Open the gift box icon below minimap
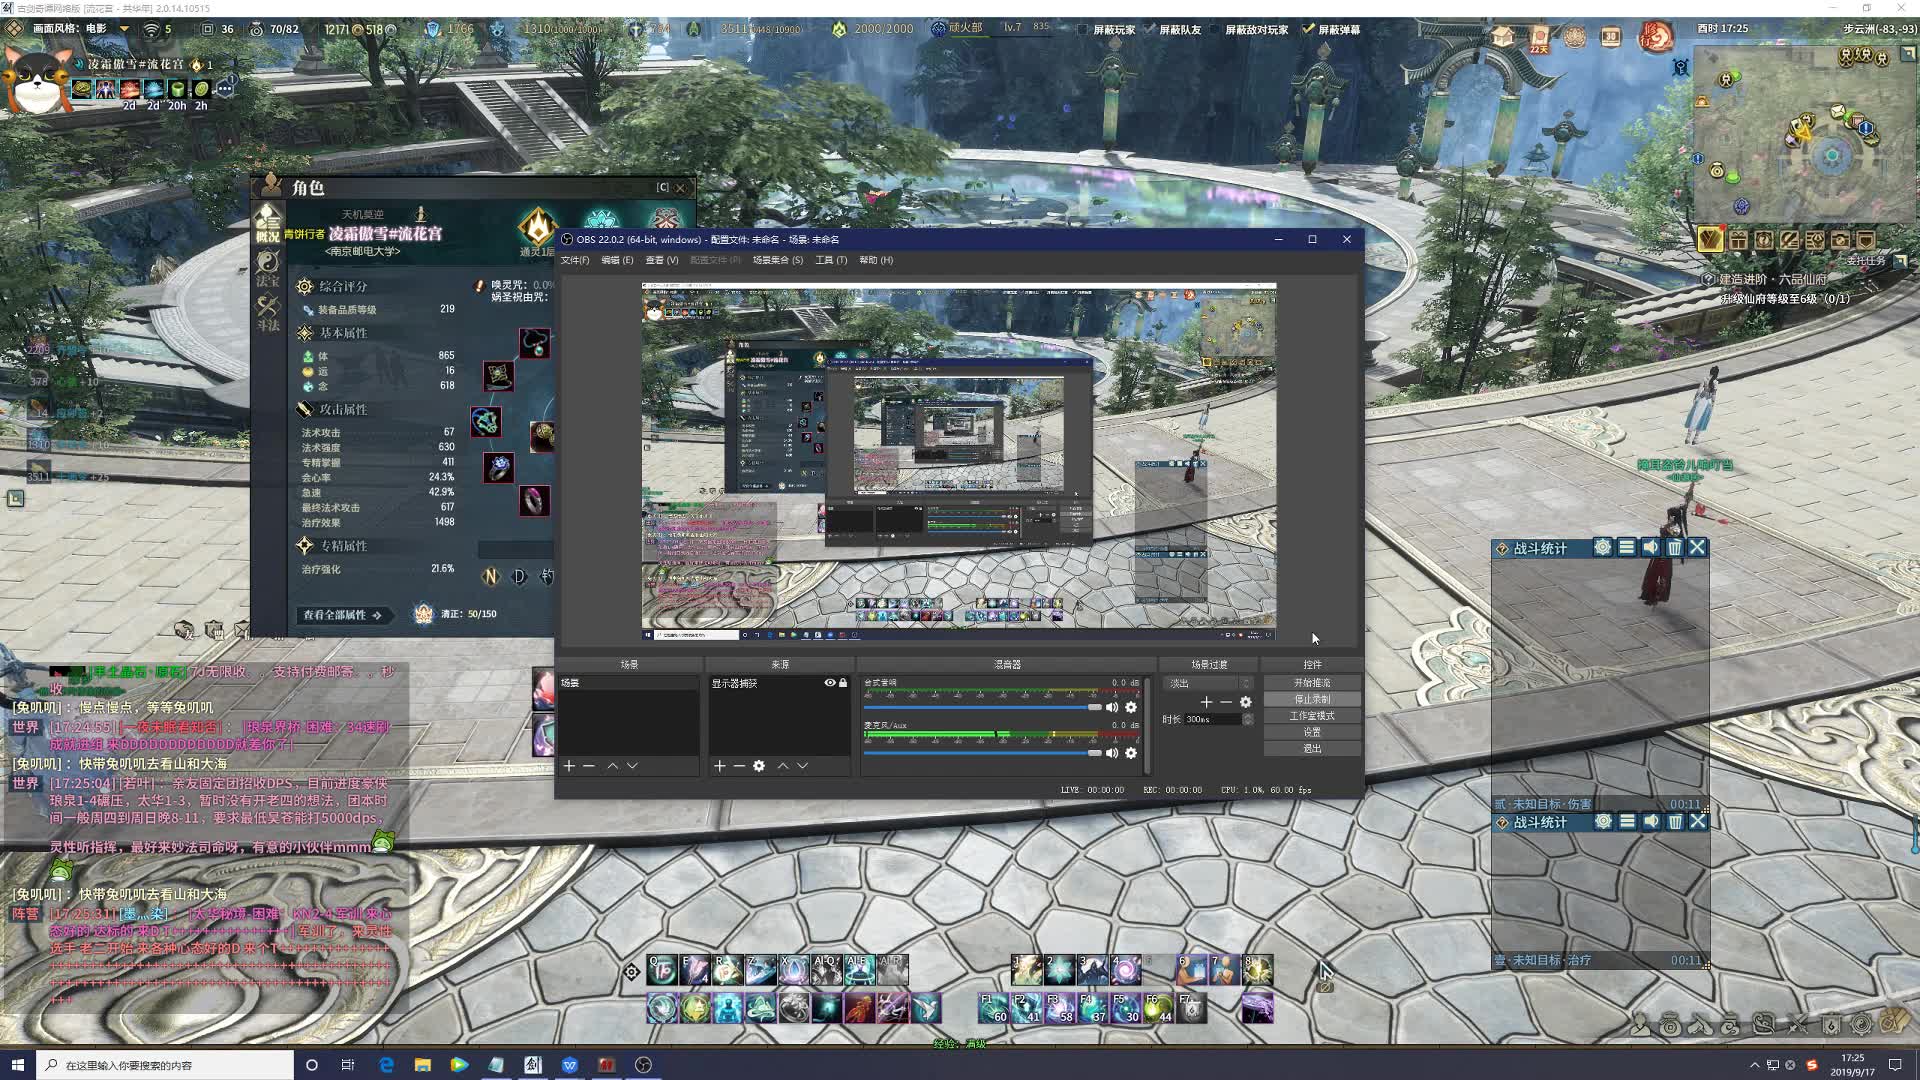 (x=1738, y=240)
